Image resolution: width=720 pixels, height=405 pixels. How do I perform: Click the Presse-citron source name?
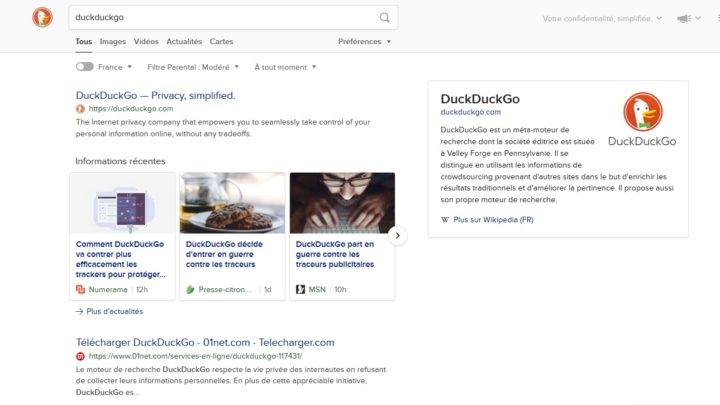225,290
